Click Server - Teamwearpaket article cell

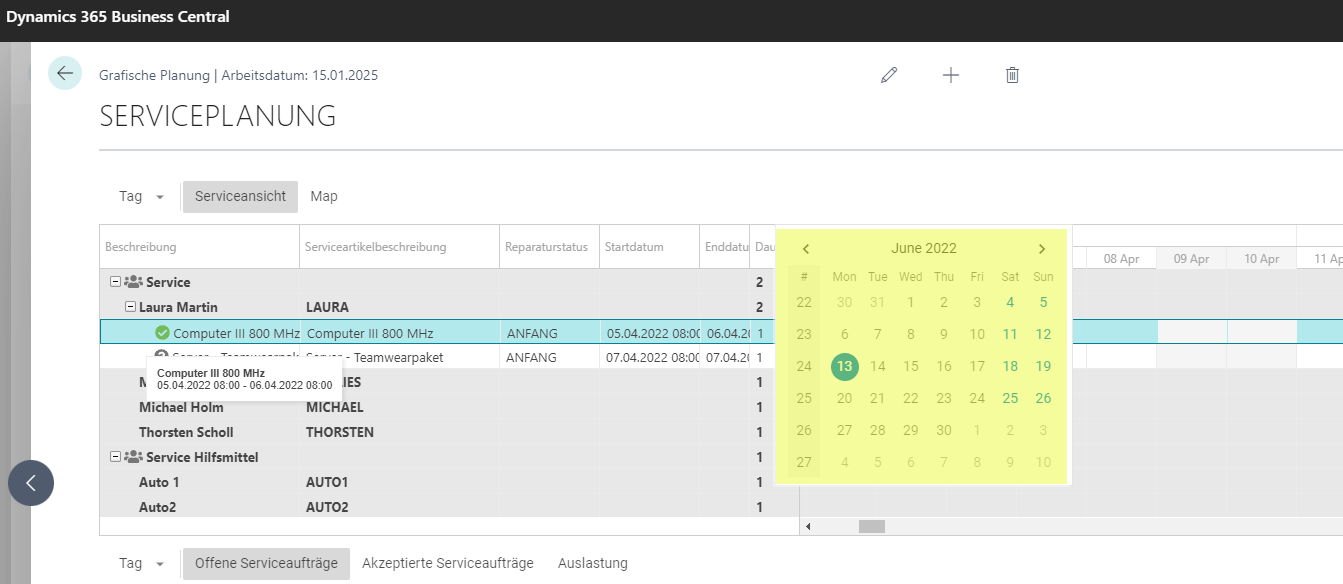pos(399,357)
